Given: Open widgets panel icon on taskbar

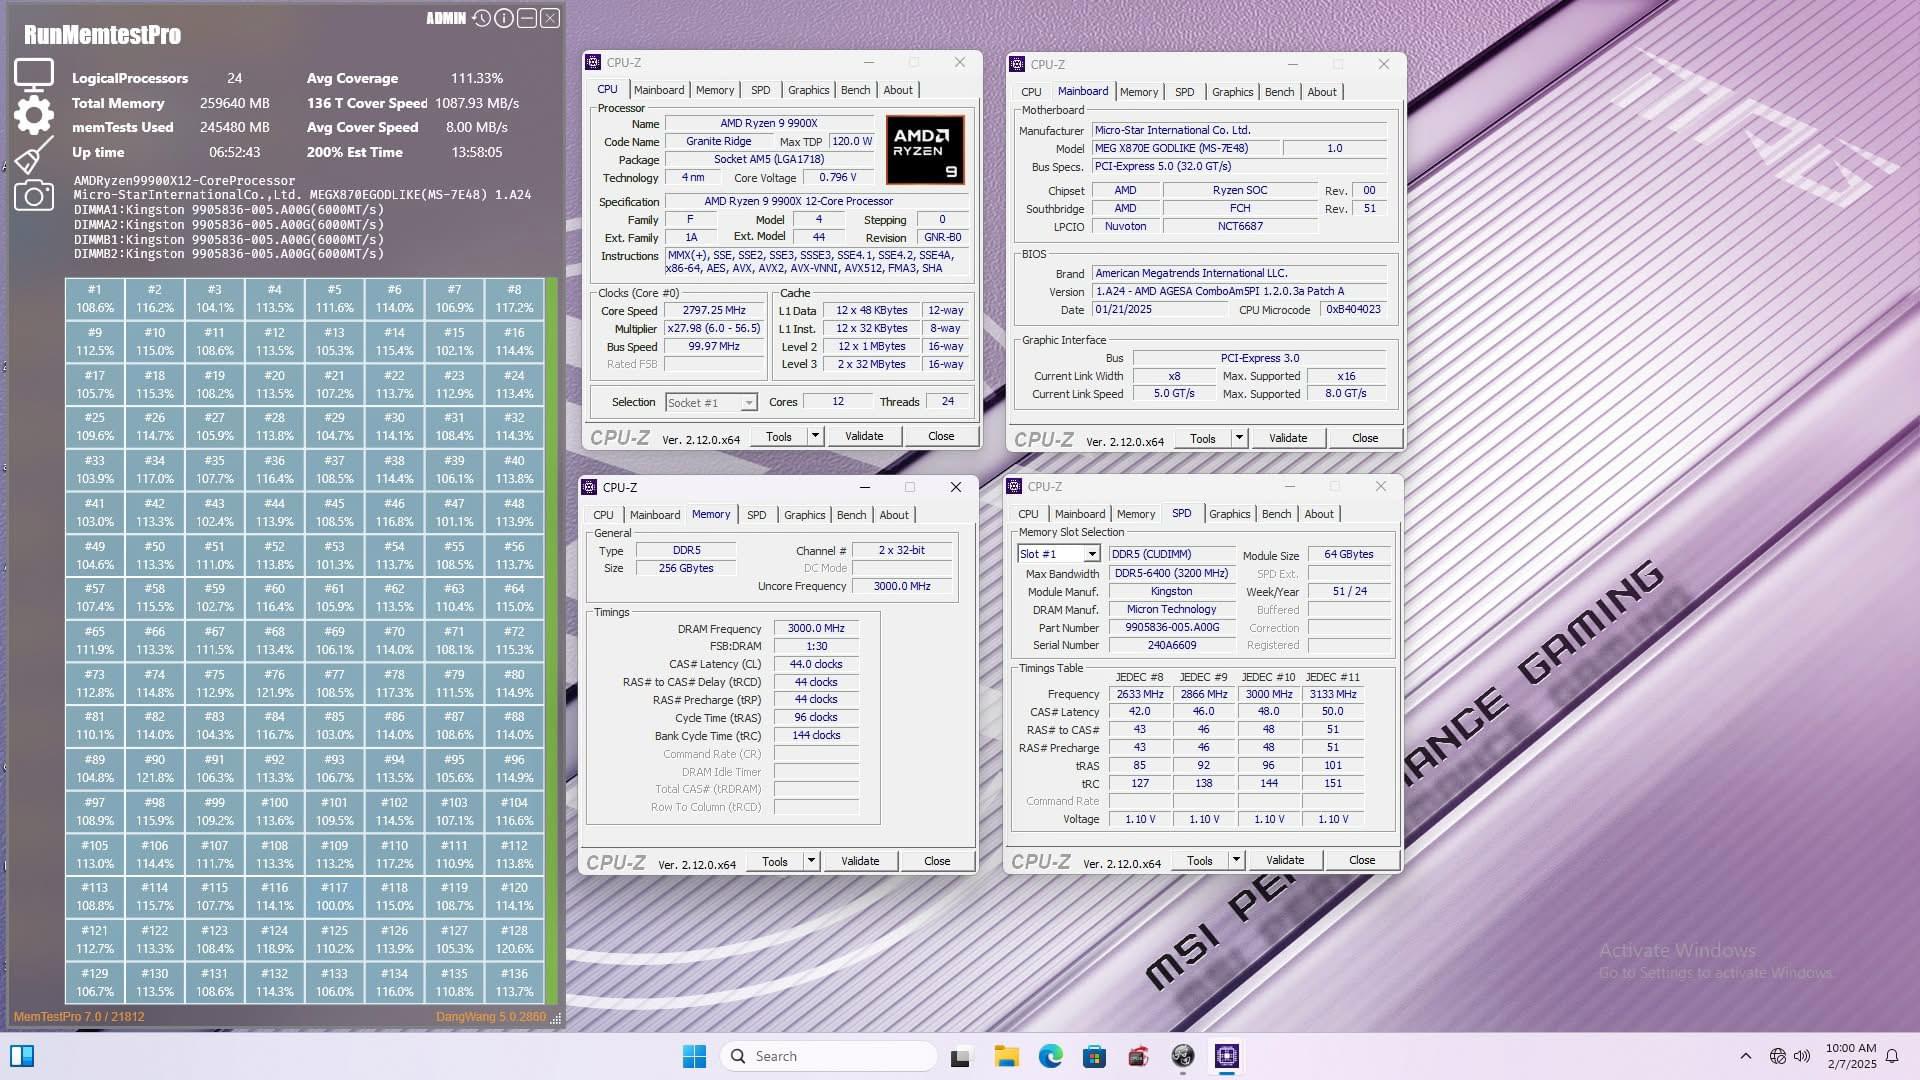Looking at the screenshot, I should point(22,1056).
